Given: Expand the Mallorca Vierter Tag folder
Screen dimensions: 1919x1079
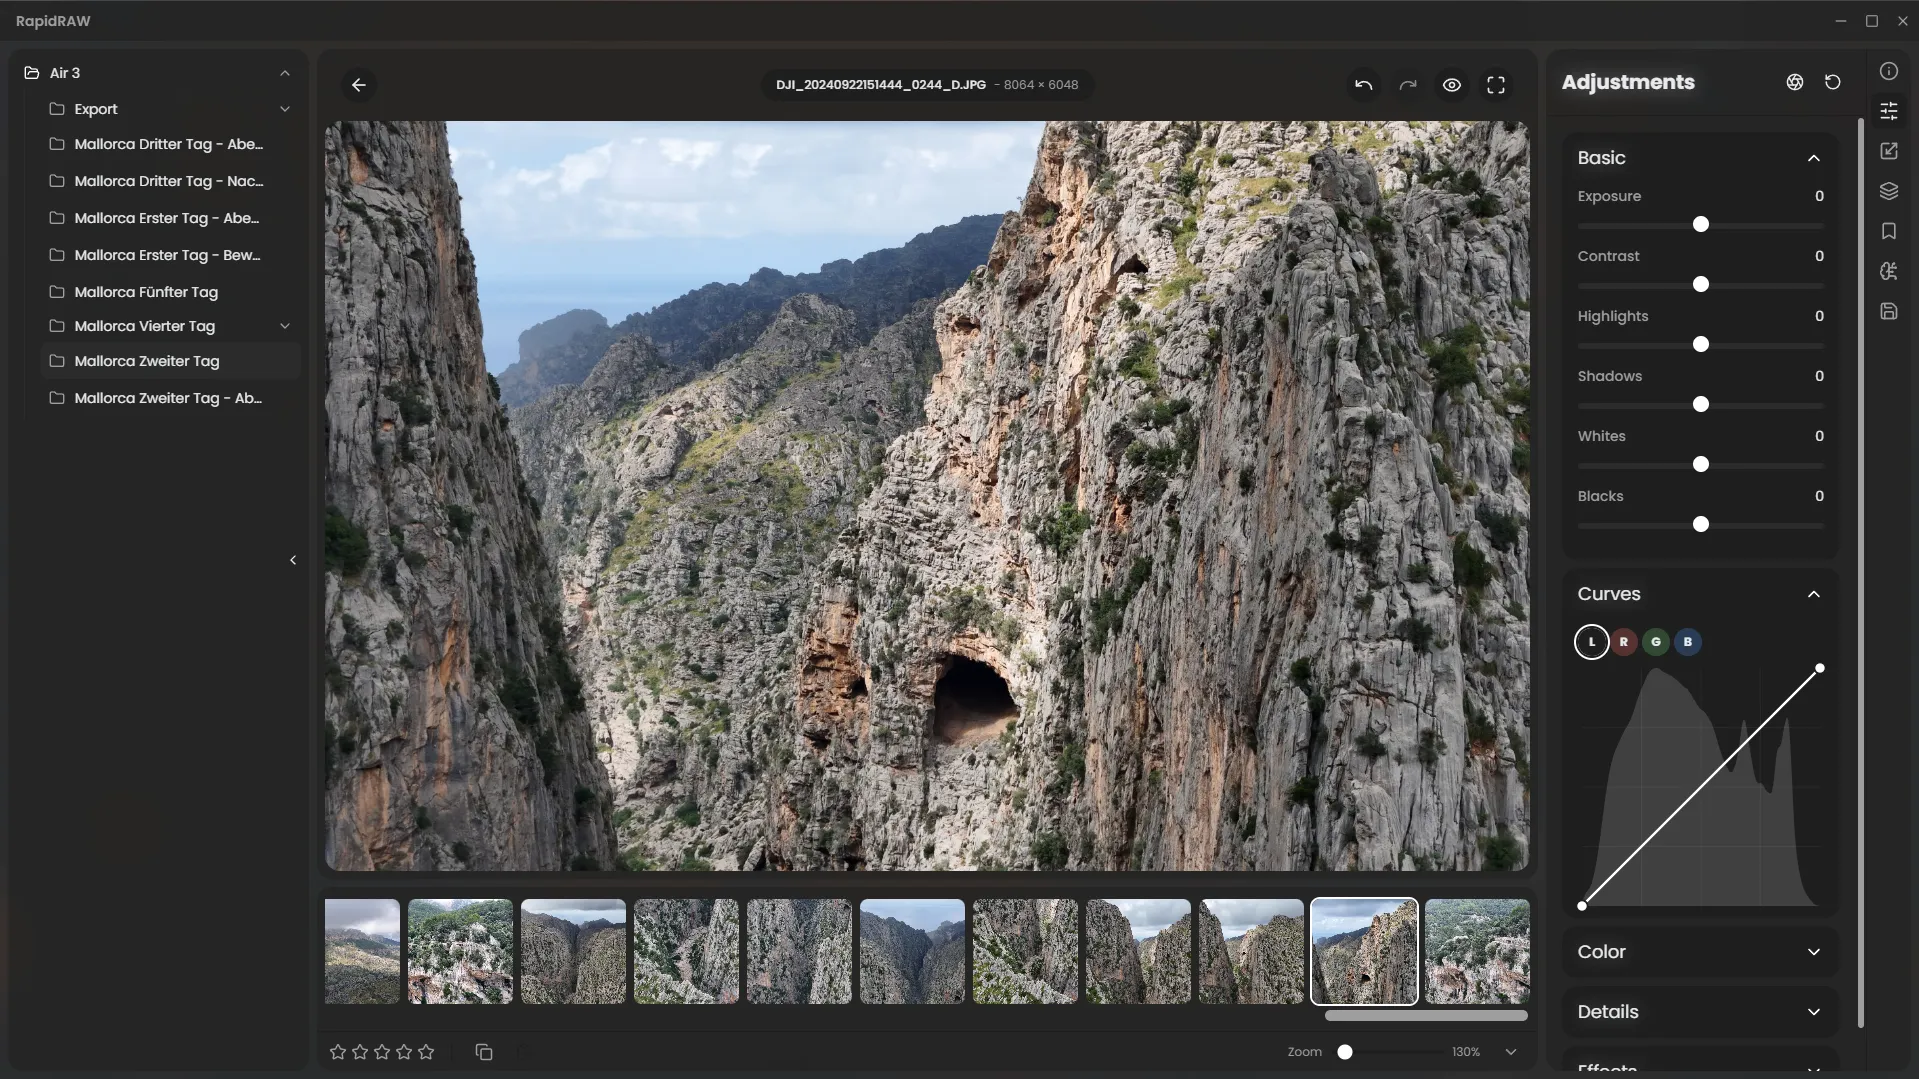Looking at the screenshot, I should click(284, 326).
